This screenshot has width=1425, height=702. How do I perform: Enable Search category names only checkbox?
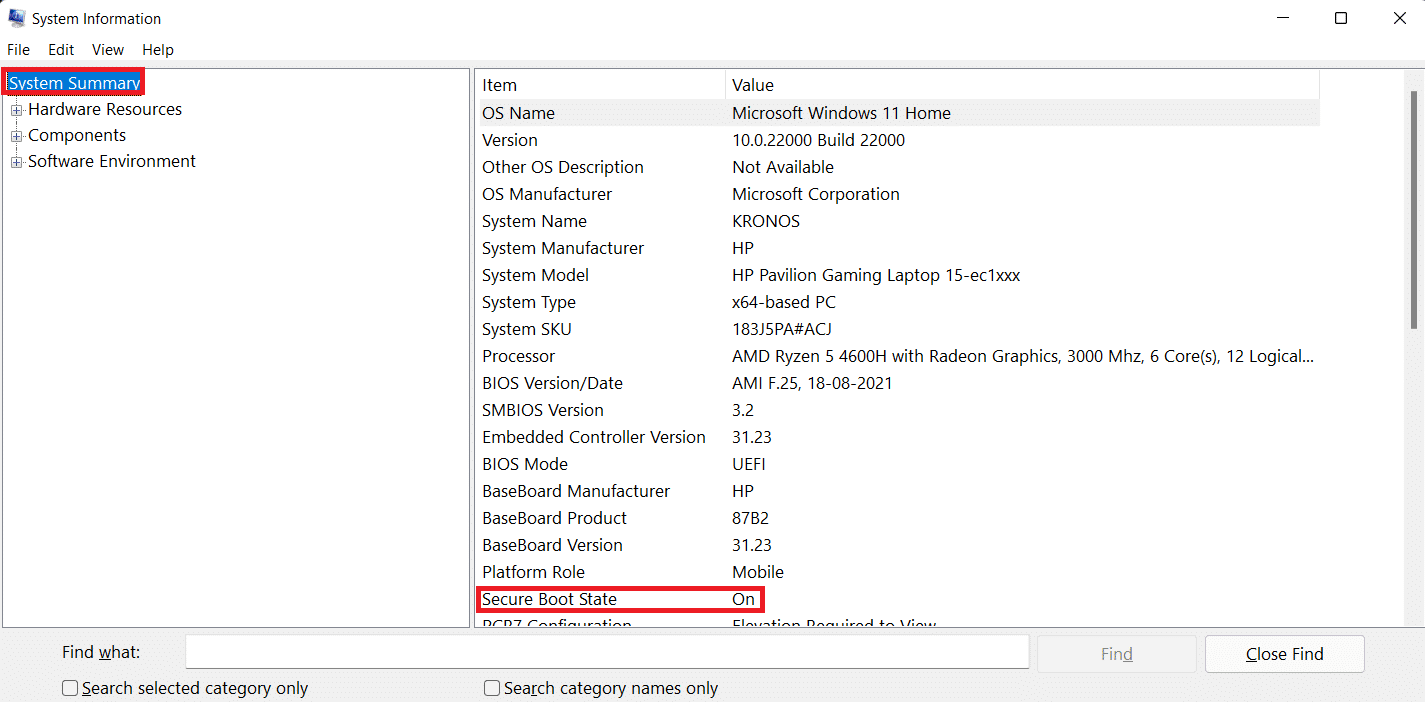(492, 688)
